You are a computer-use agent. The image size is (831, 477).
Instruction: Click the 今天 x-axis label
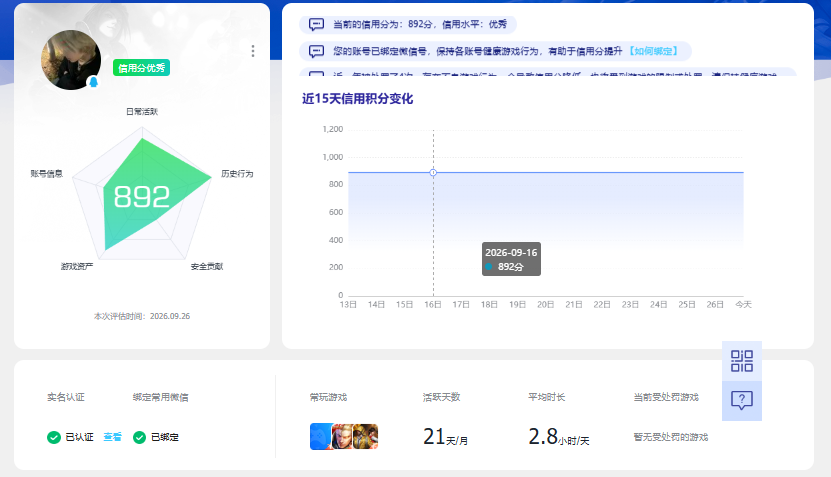point(743,305)
